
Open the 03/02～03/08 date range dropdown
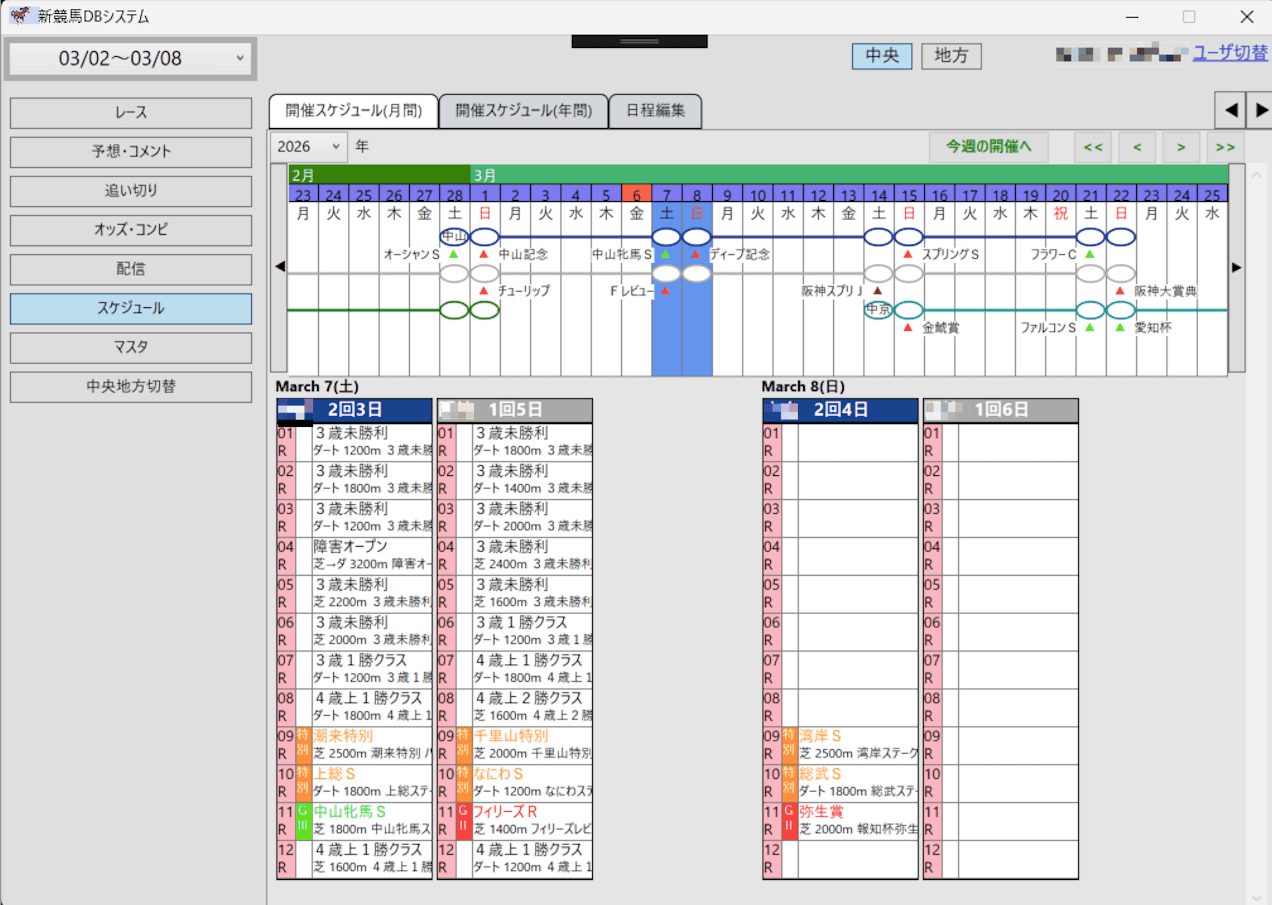pos(131,59)
